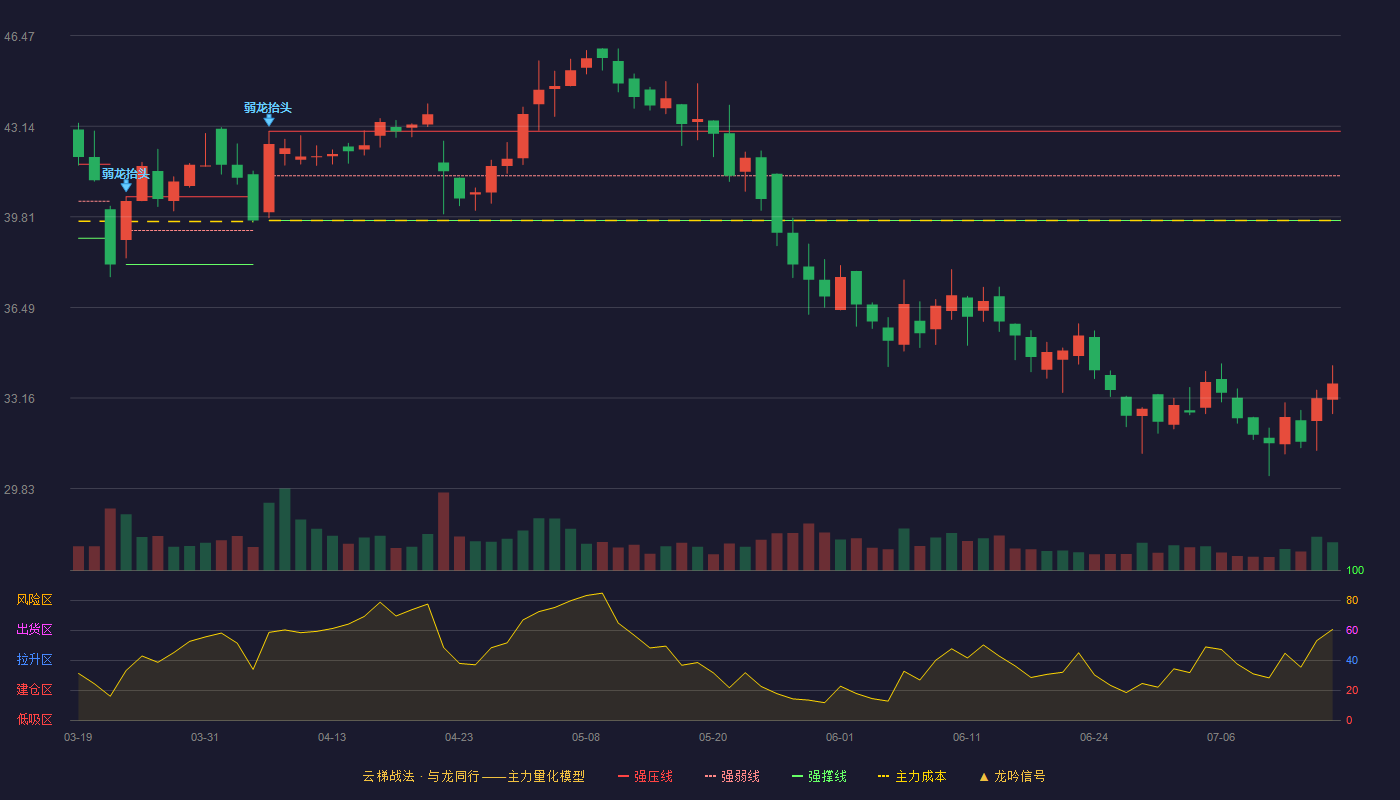This screenshot has height=800, width=1400.
Task: Click the blue arrow marker near 03-24 candle
Action: 126,185
